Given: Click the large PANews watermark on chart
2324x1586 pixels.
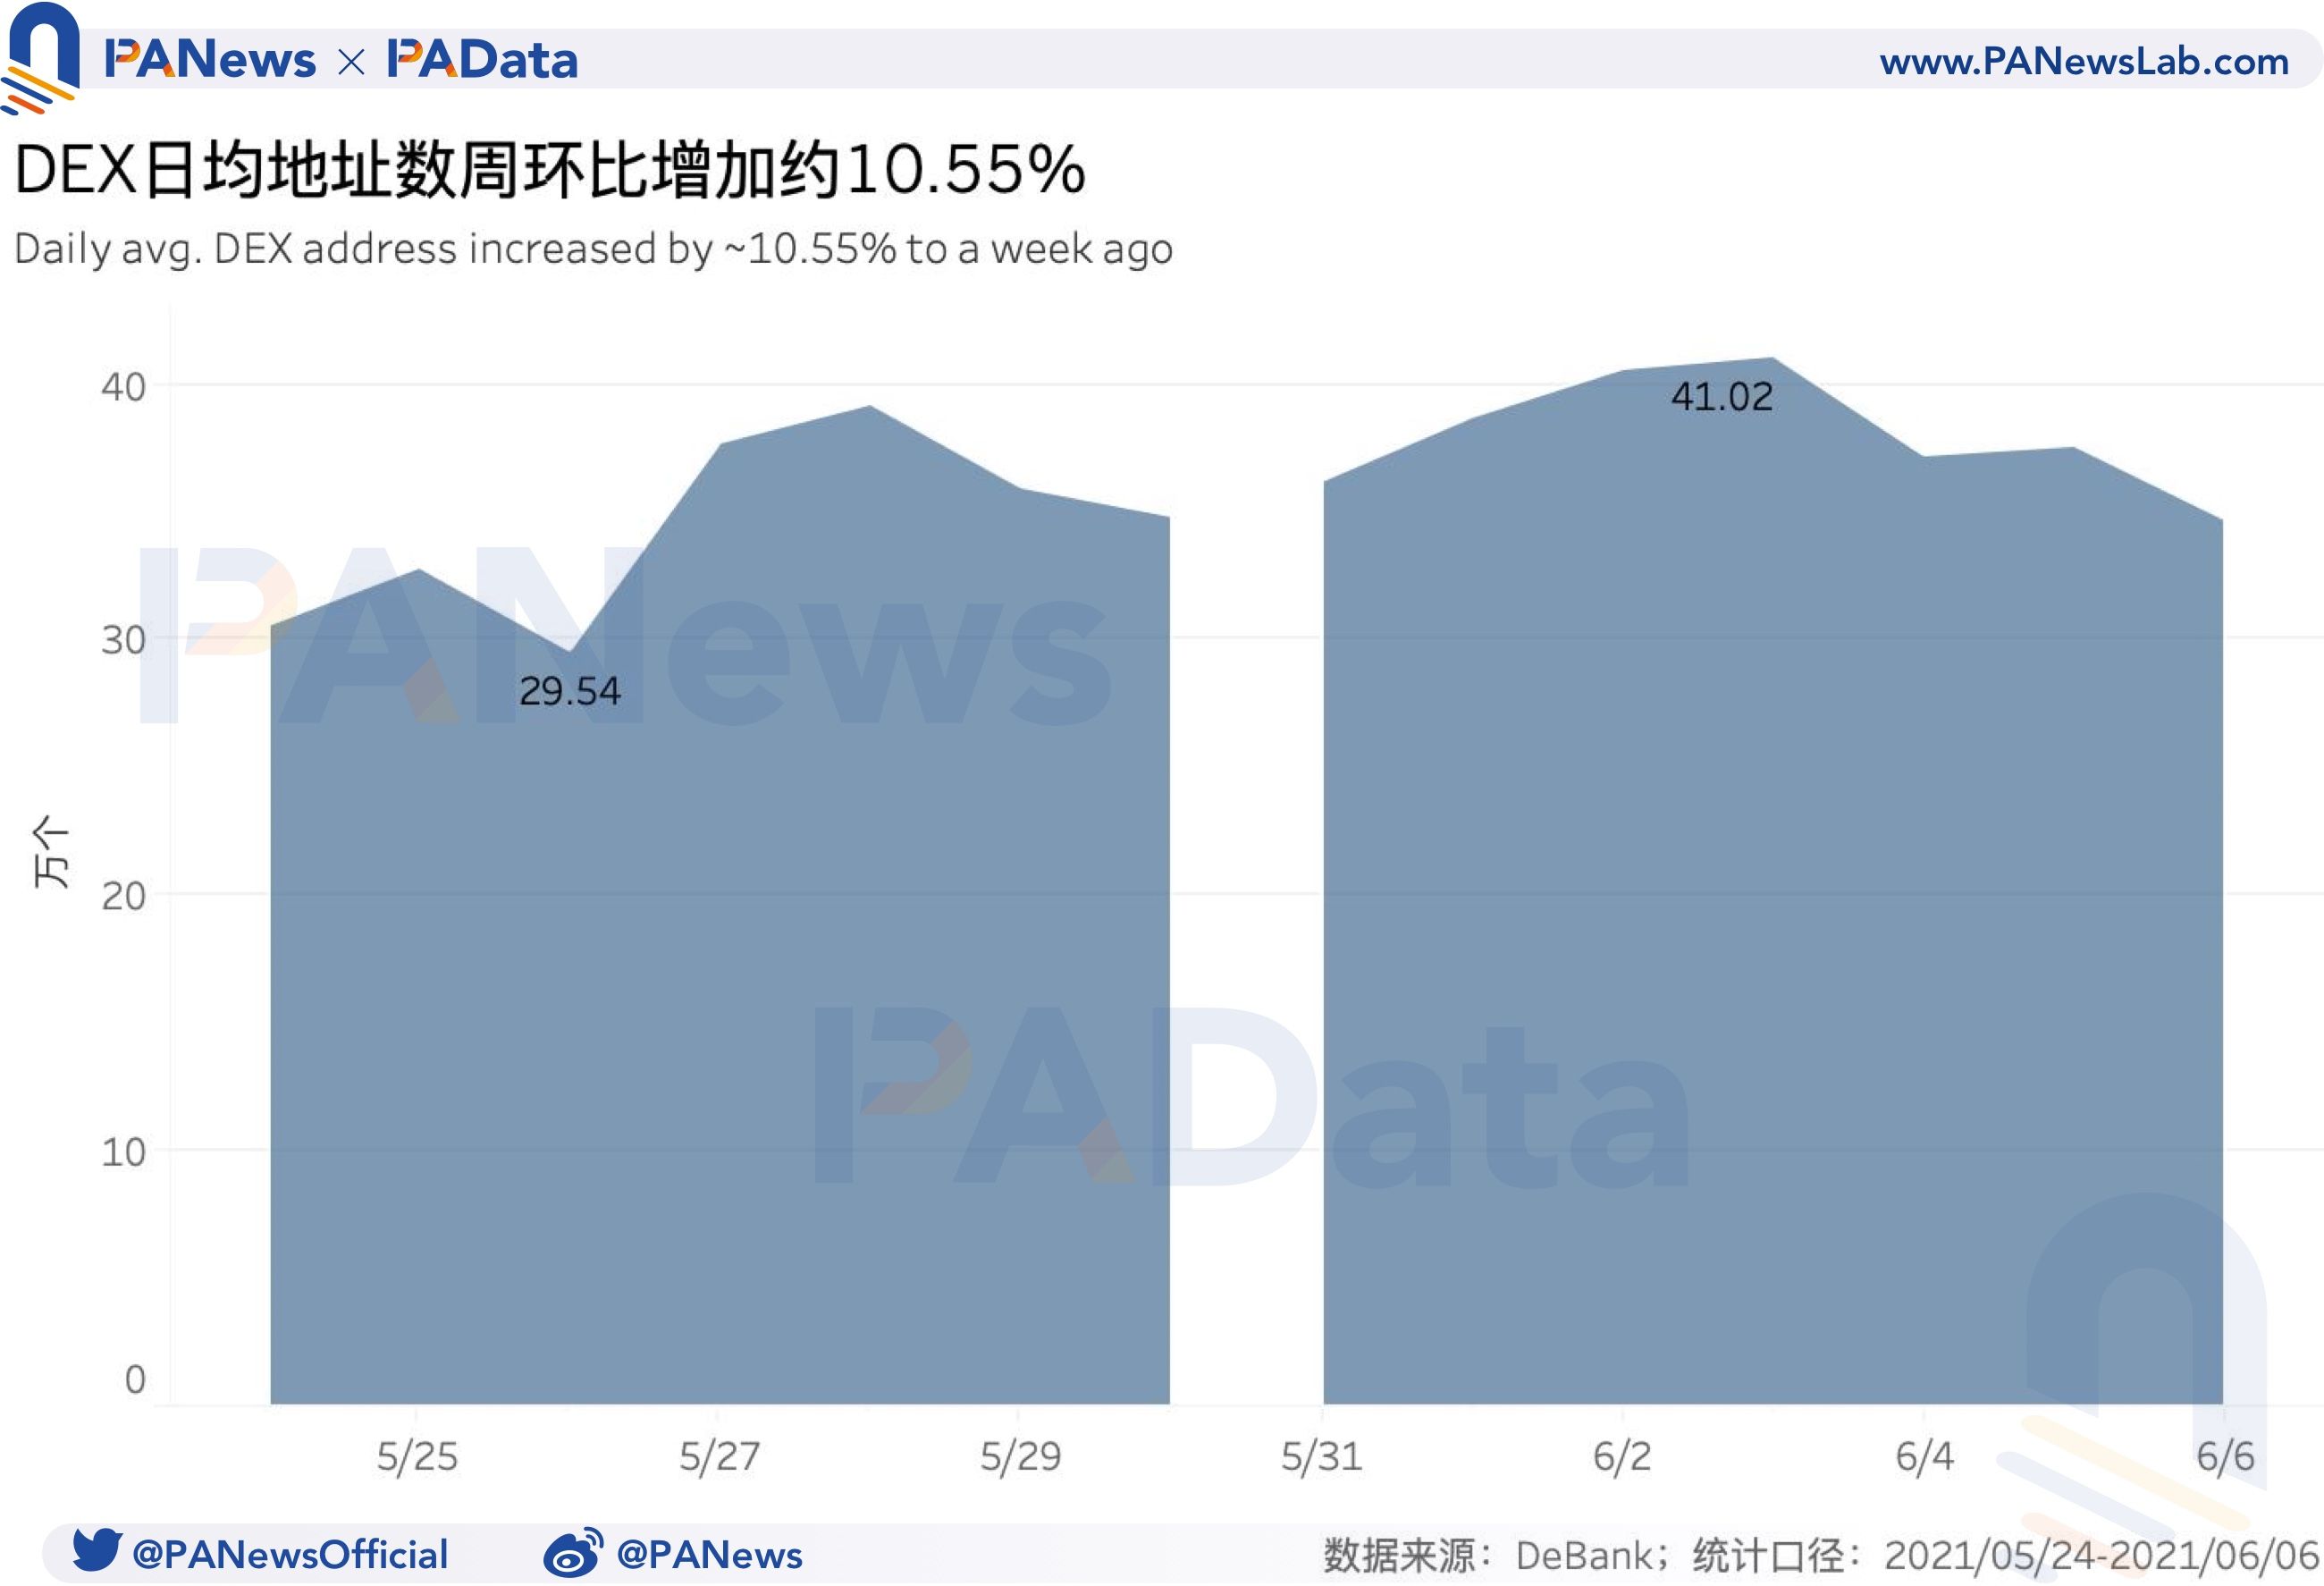Looking at the screenshot, I should click(x=625, y=636).
